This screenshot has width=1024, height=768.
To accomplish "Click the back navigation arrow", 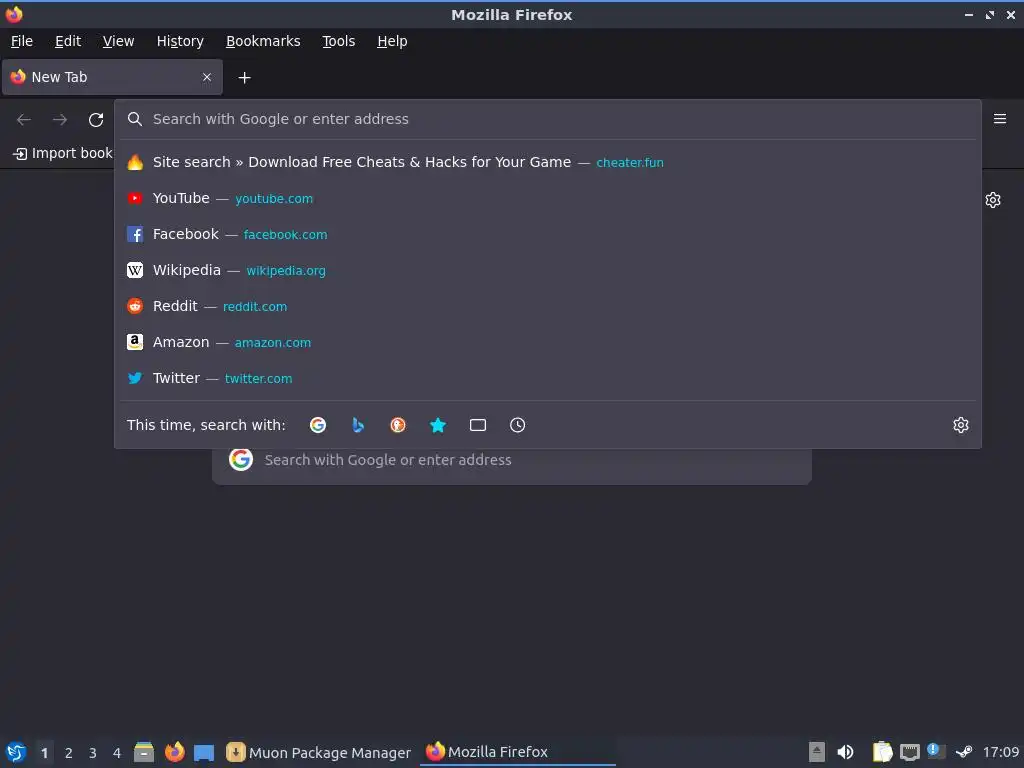I will tap(24, 120).
